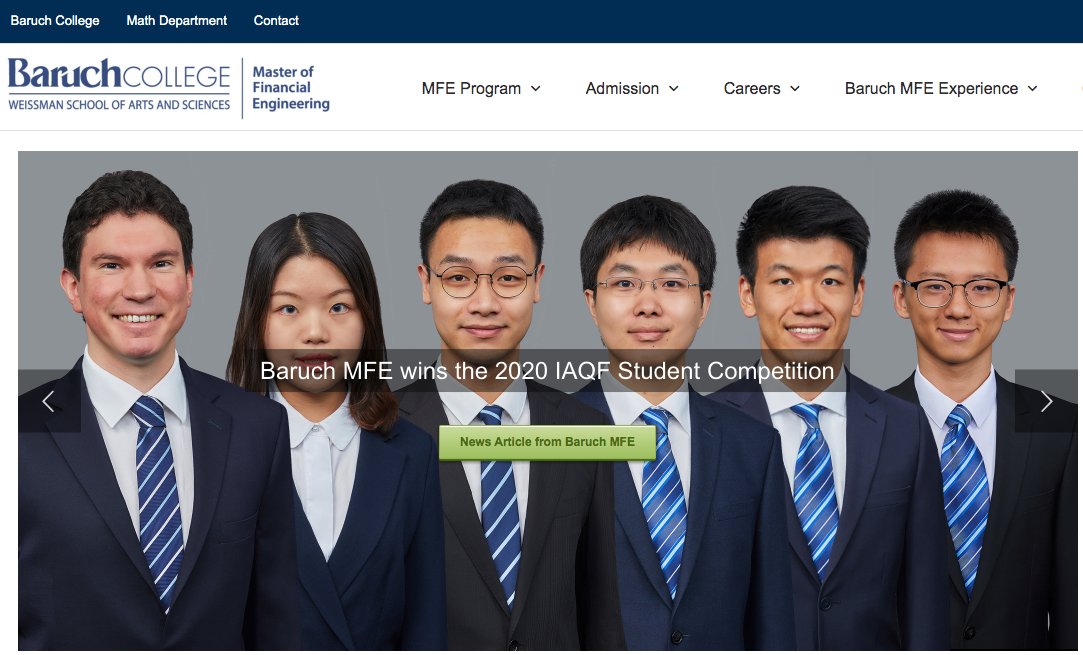Expand the Admission dropdown
Viewport: 1083px width, 655px height.
pos(675,89)
